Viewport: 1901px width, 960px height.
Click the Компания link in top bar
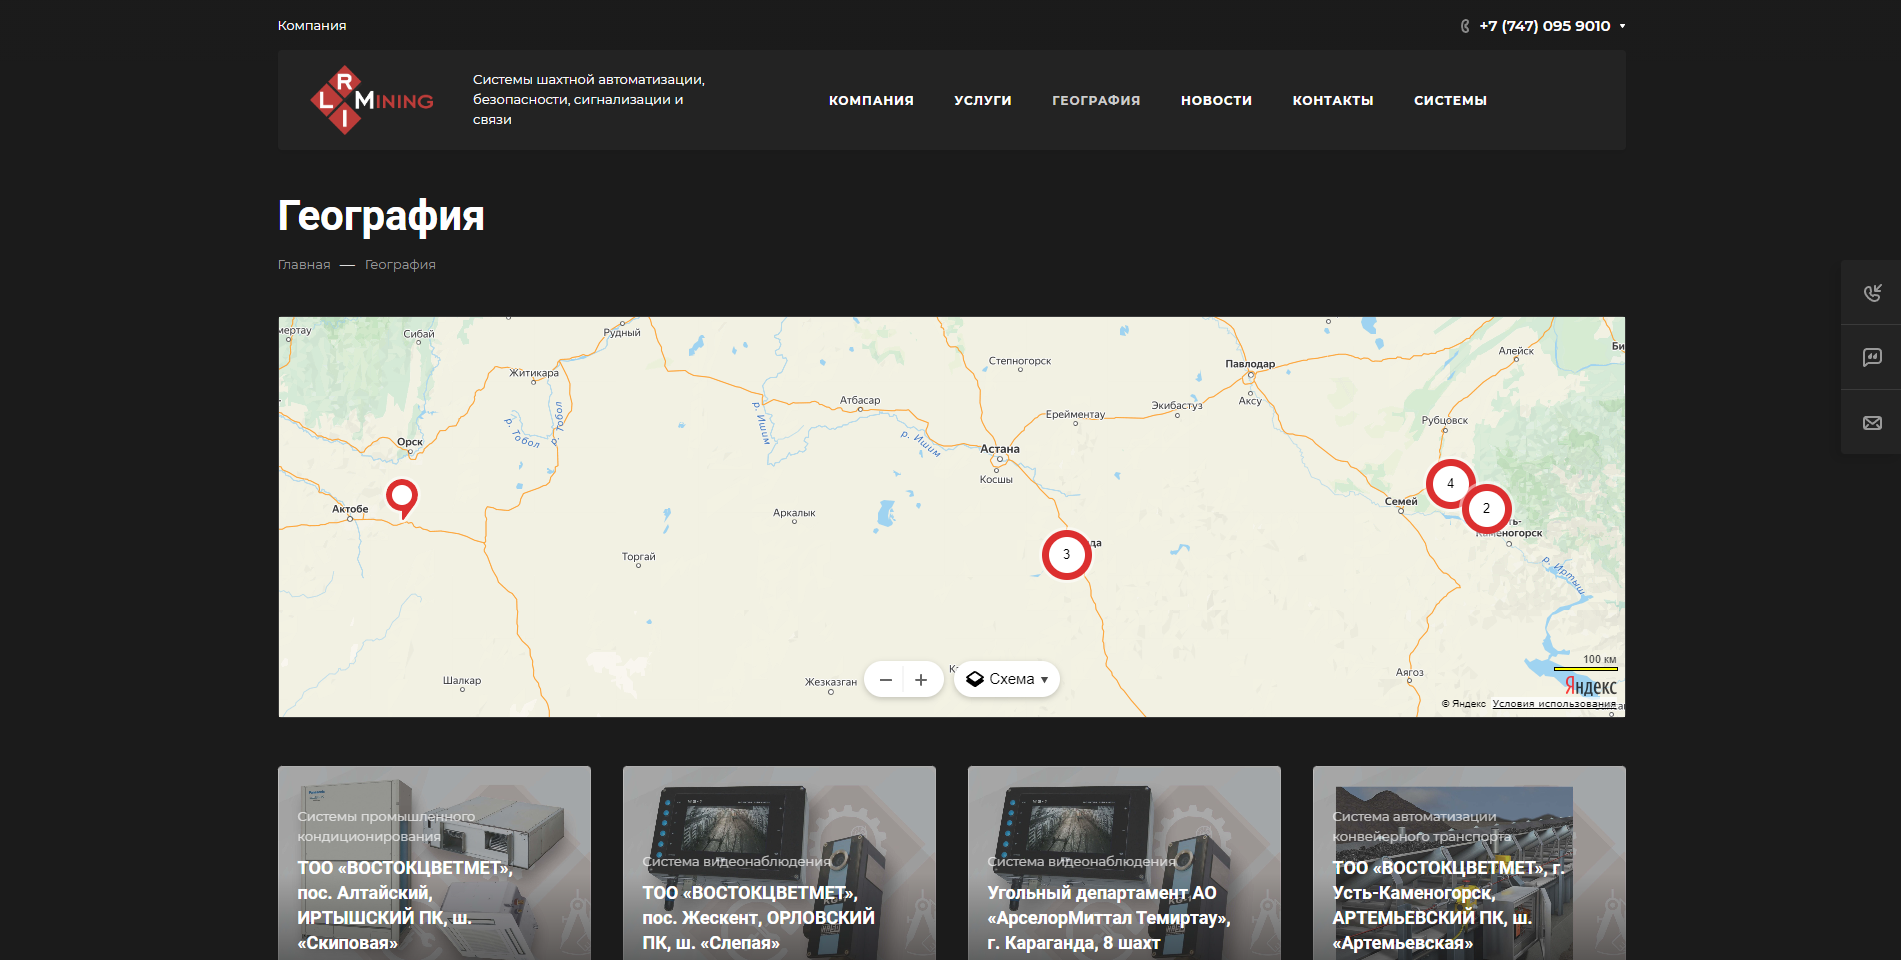pos(312,26)
